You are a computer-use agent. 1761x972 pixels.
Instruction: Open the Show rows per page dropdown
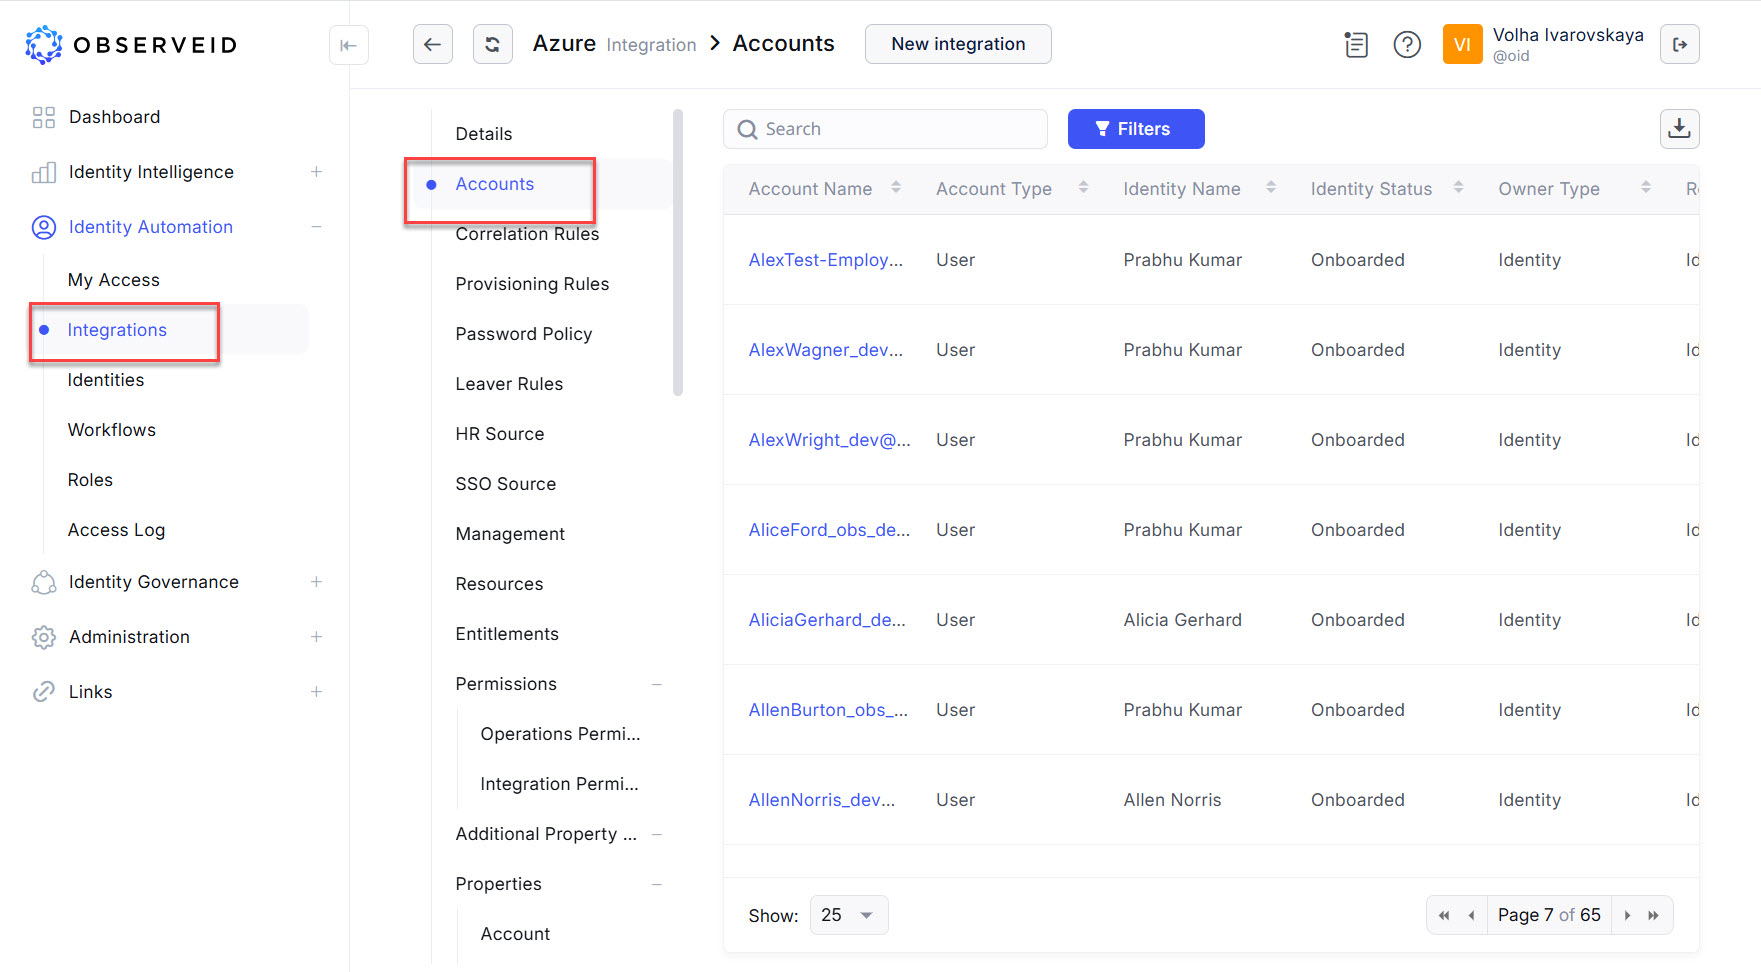[848, 914]
